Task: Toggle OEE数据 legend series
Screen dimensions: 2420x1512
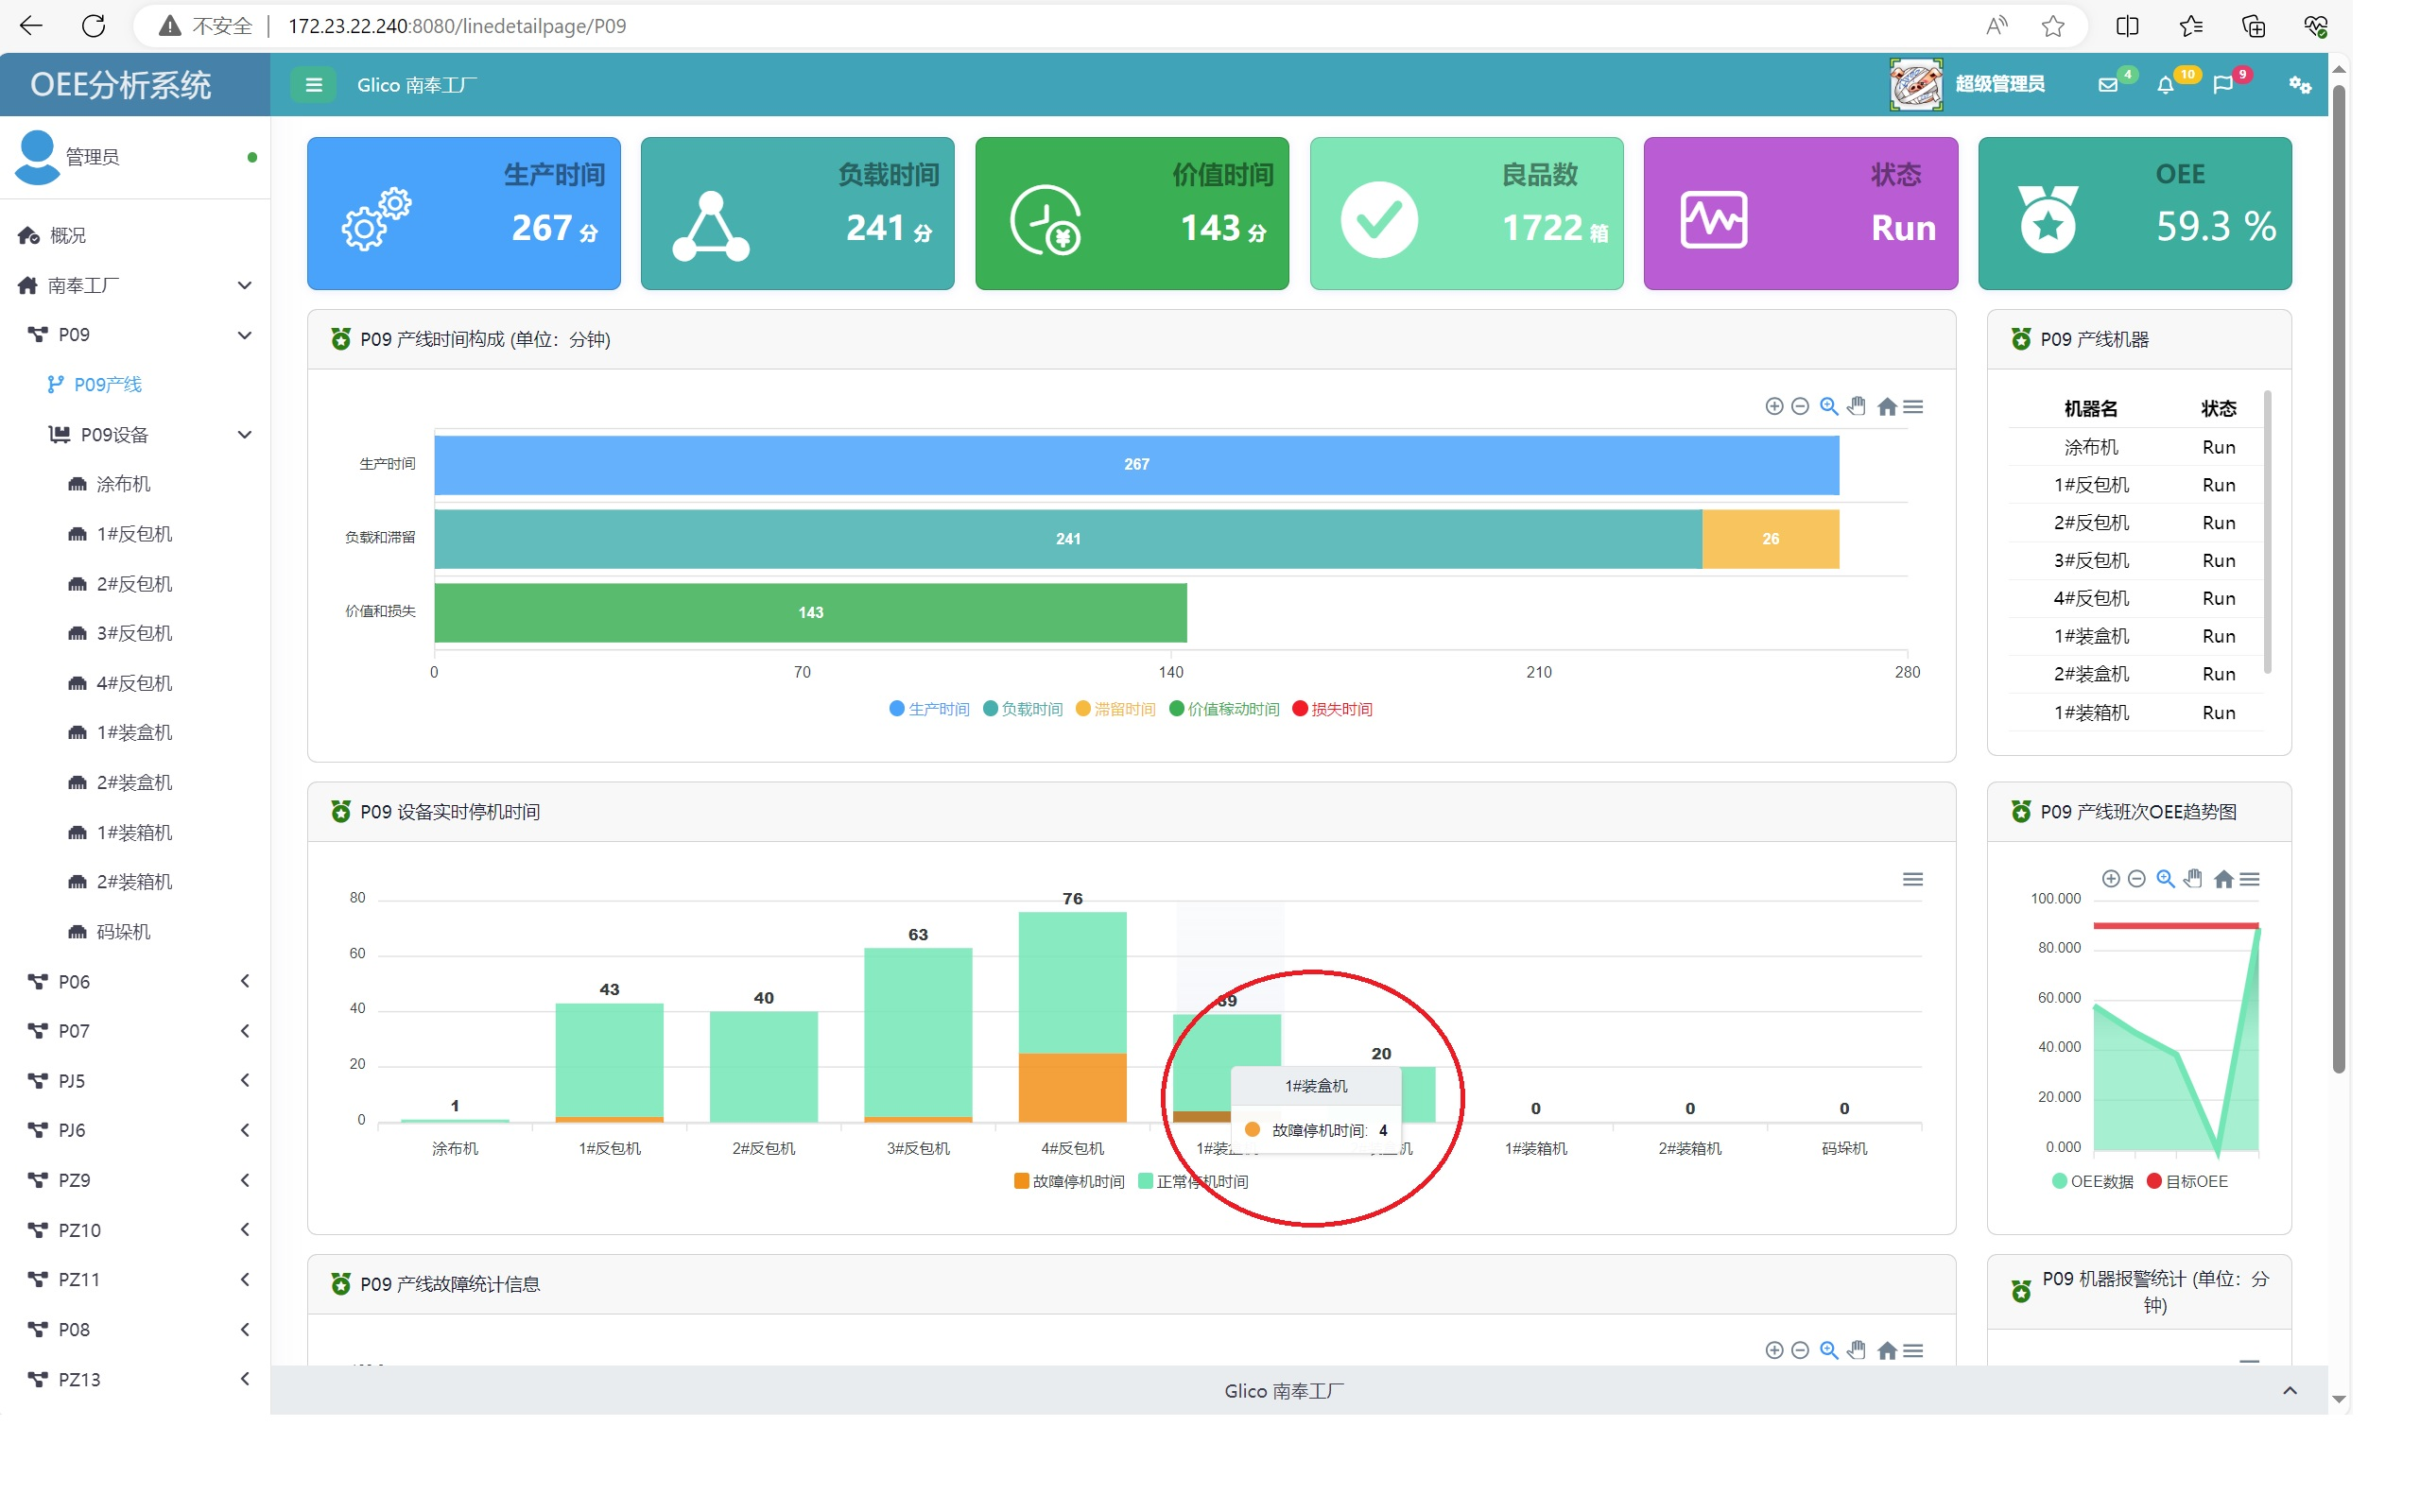Action: [2092, 1181]
